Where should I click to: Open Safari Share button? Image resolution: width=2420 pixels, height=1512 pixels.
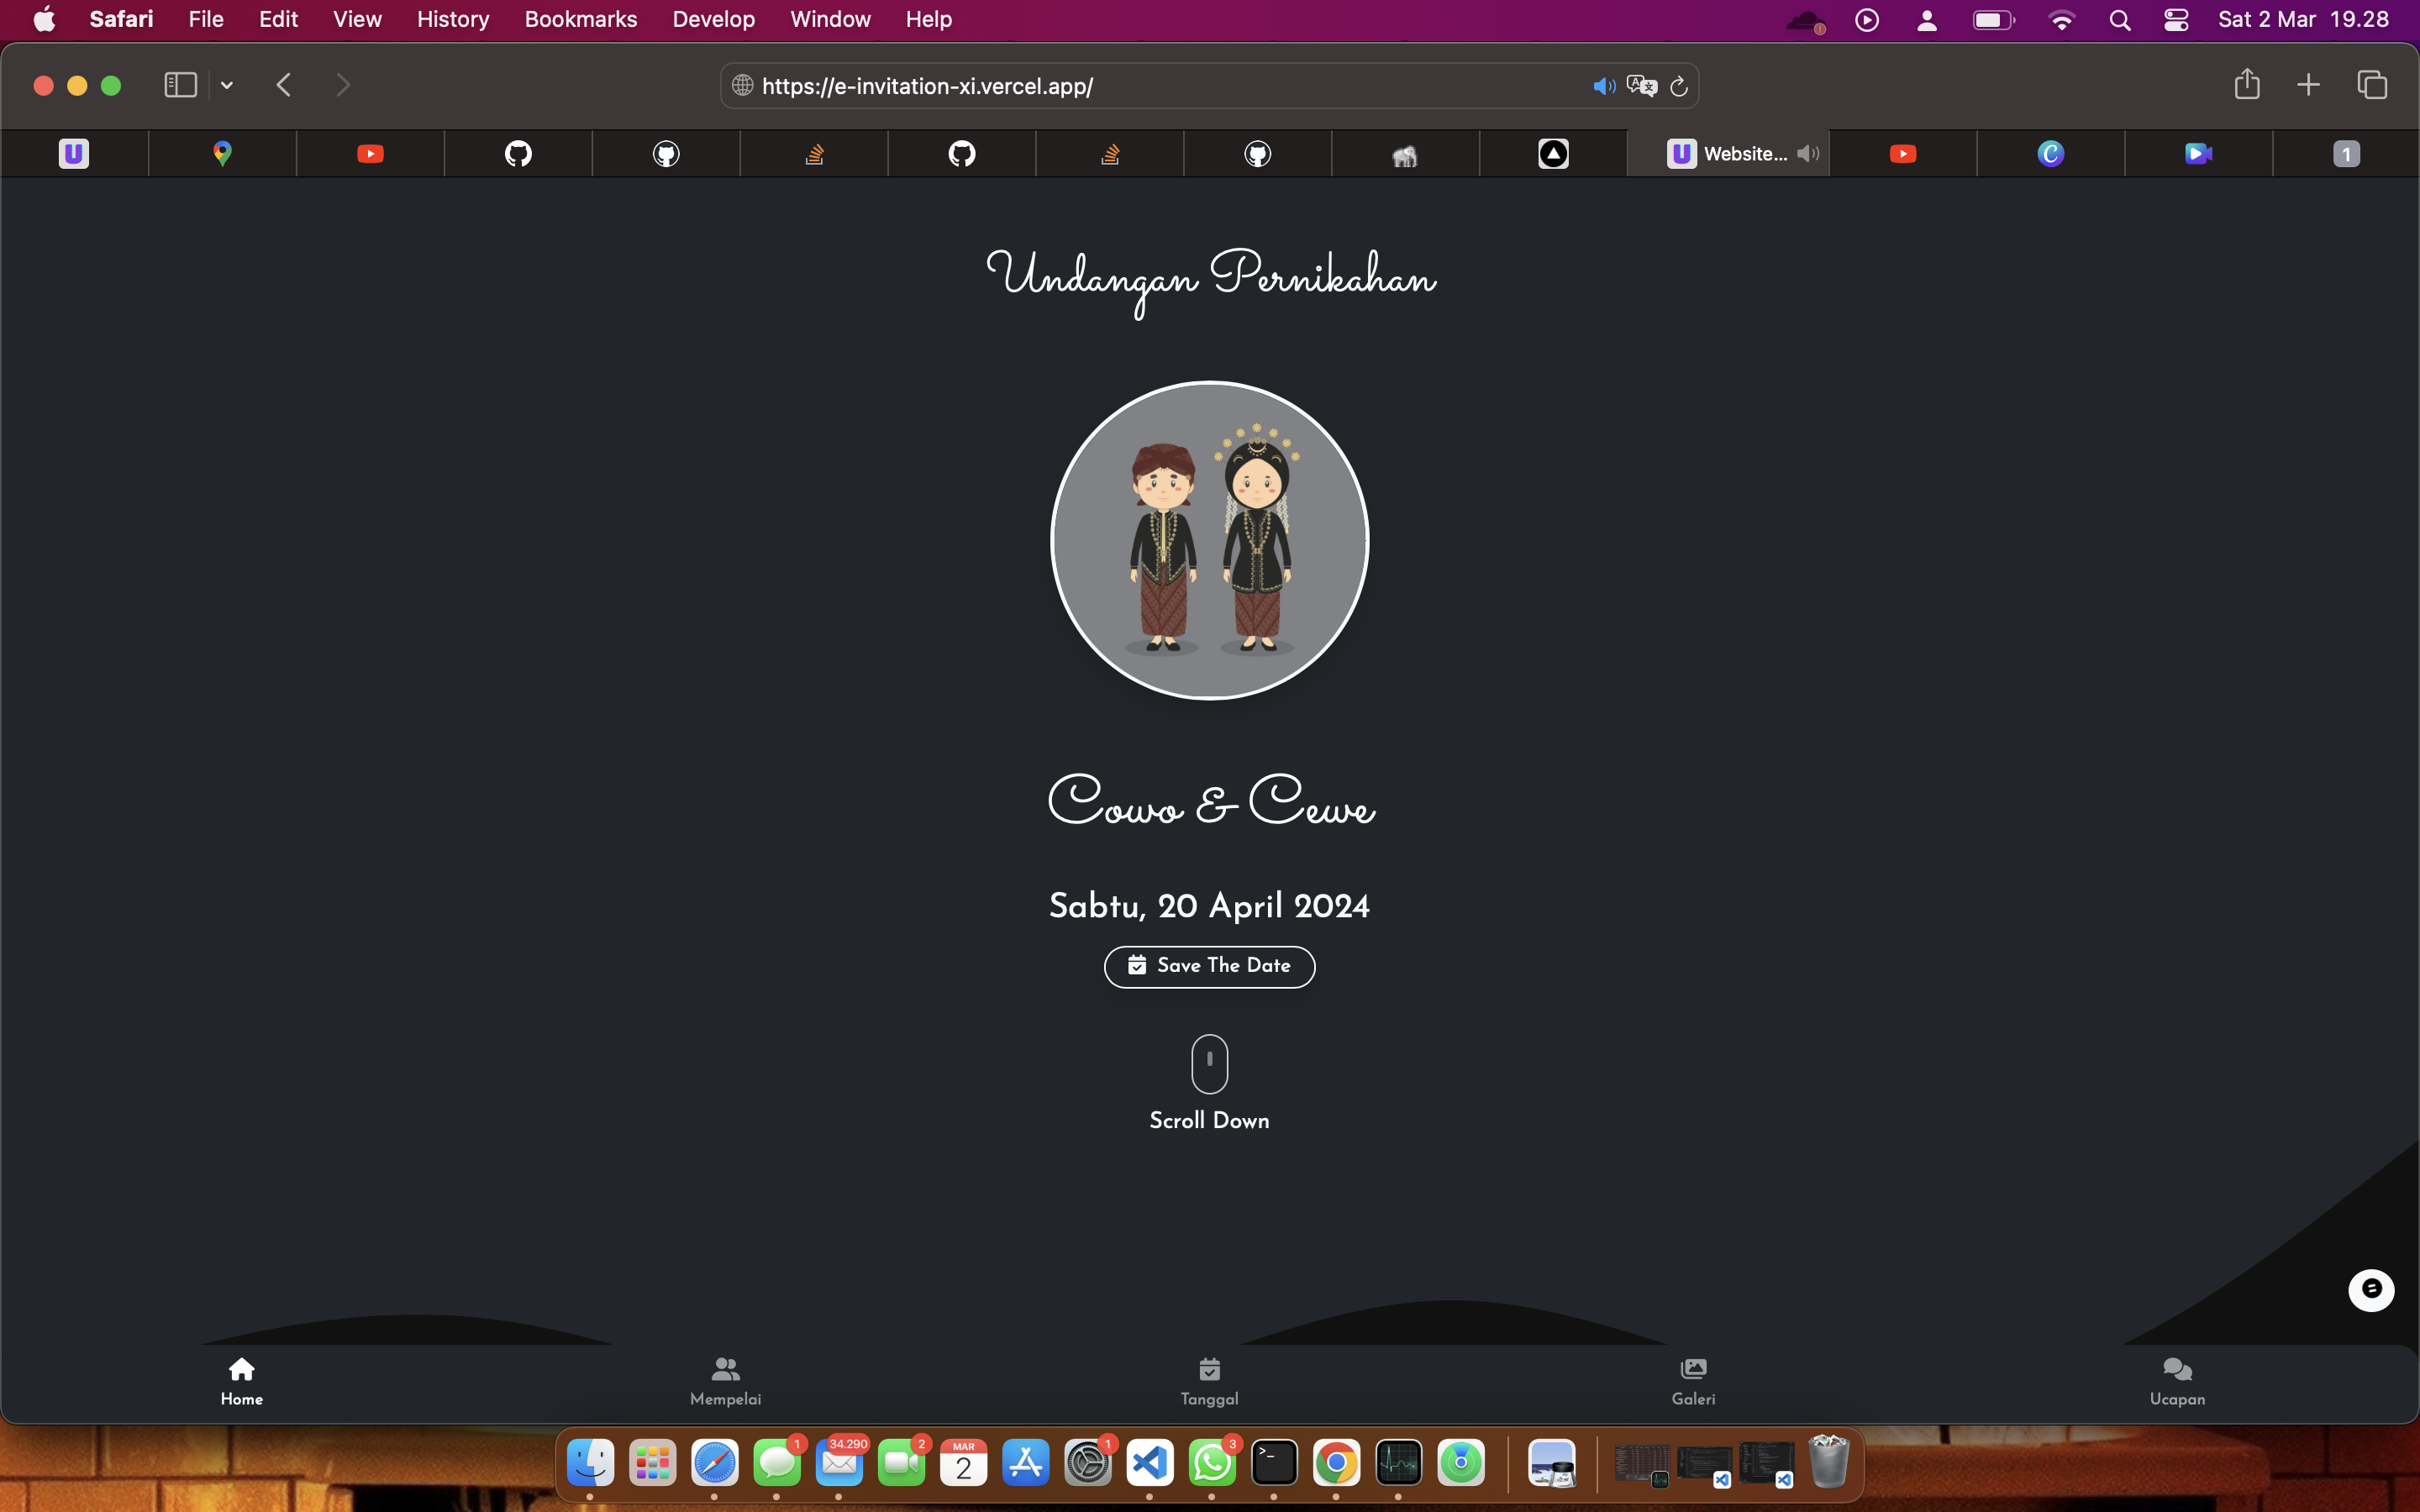(x=2247, y=85)
